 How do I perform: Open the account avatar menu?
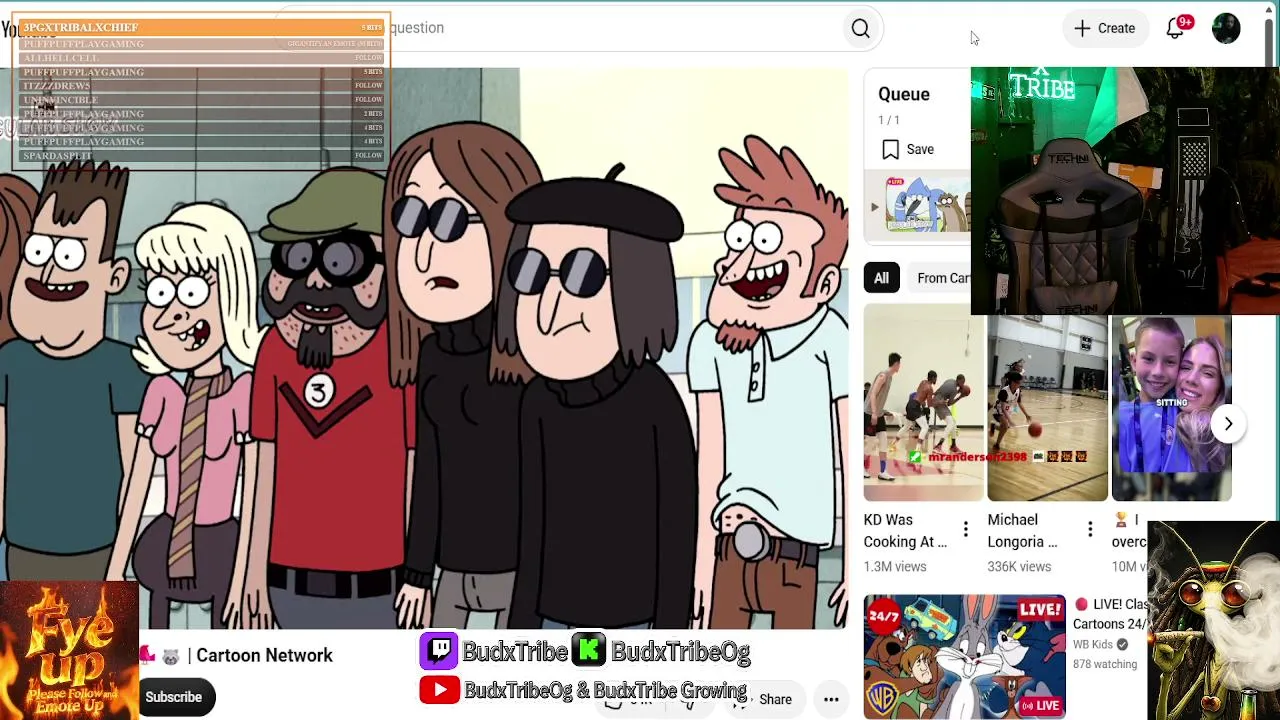click(x=1226, y=28)
